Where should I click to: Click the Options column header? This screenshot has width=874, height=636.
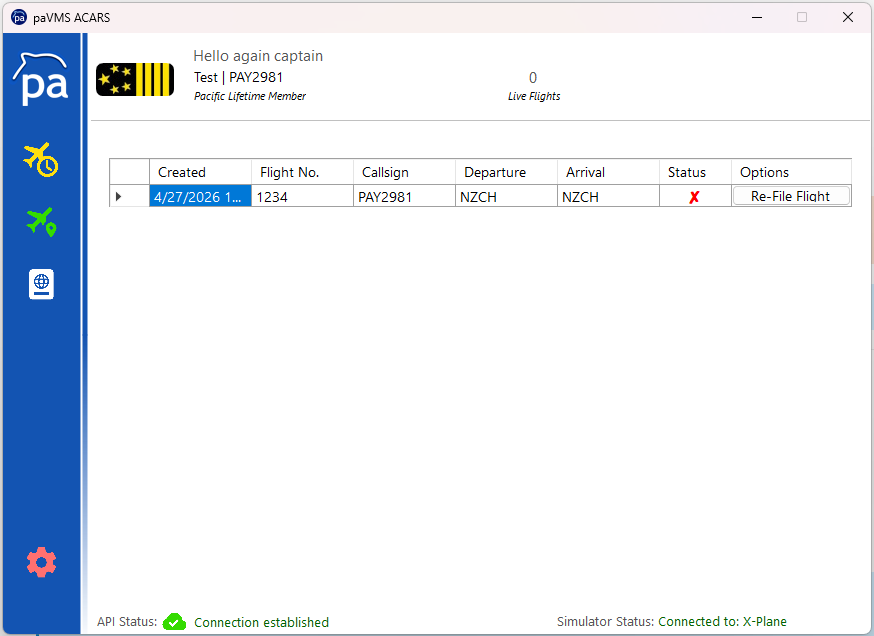(x=792, y=172)
